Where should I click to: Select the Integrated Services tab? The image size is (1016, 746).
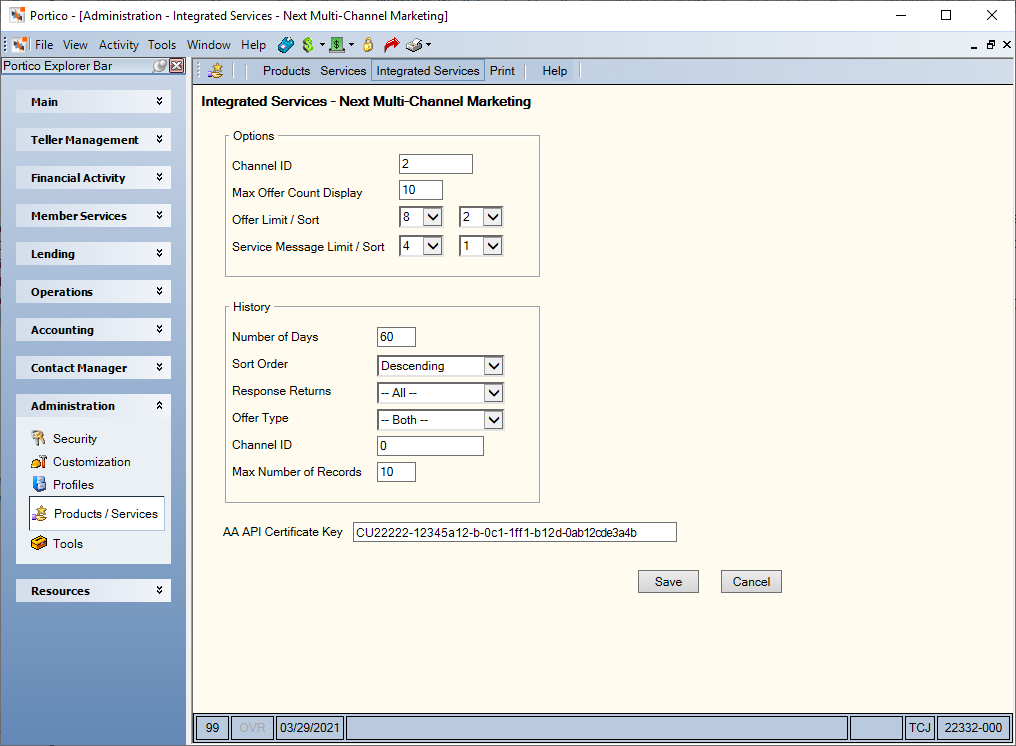click(x=428, y=71)
